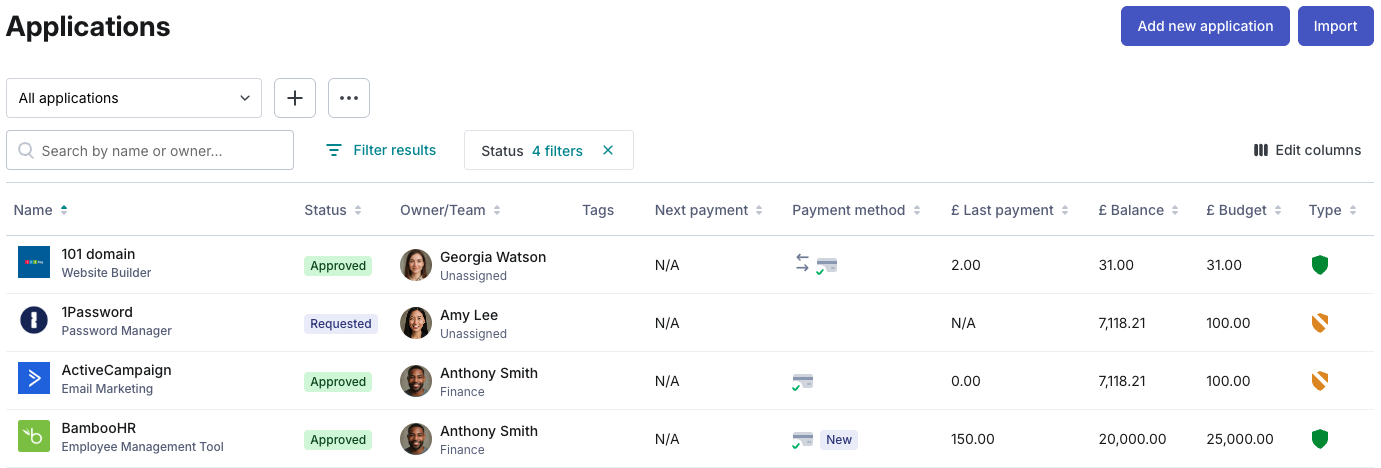Click Georgia Watson's avatar photo
Image resolution: width=1381 pixels, height=468 pixels.
point(416,265)
